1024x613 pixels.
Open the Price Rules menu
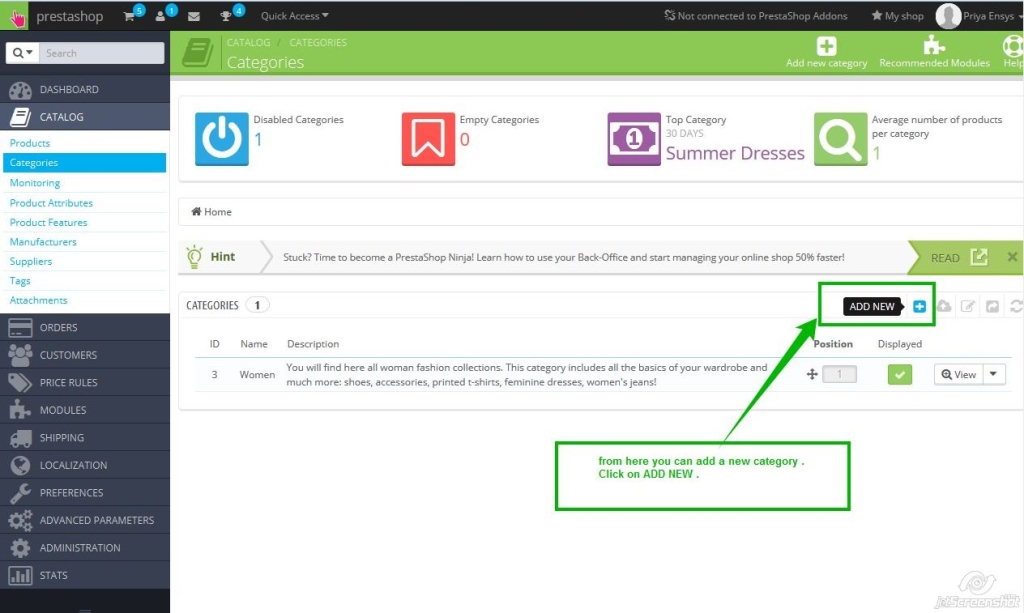pyautogui.click(x=85, y=383)
